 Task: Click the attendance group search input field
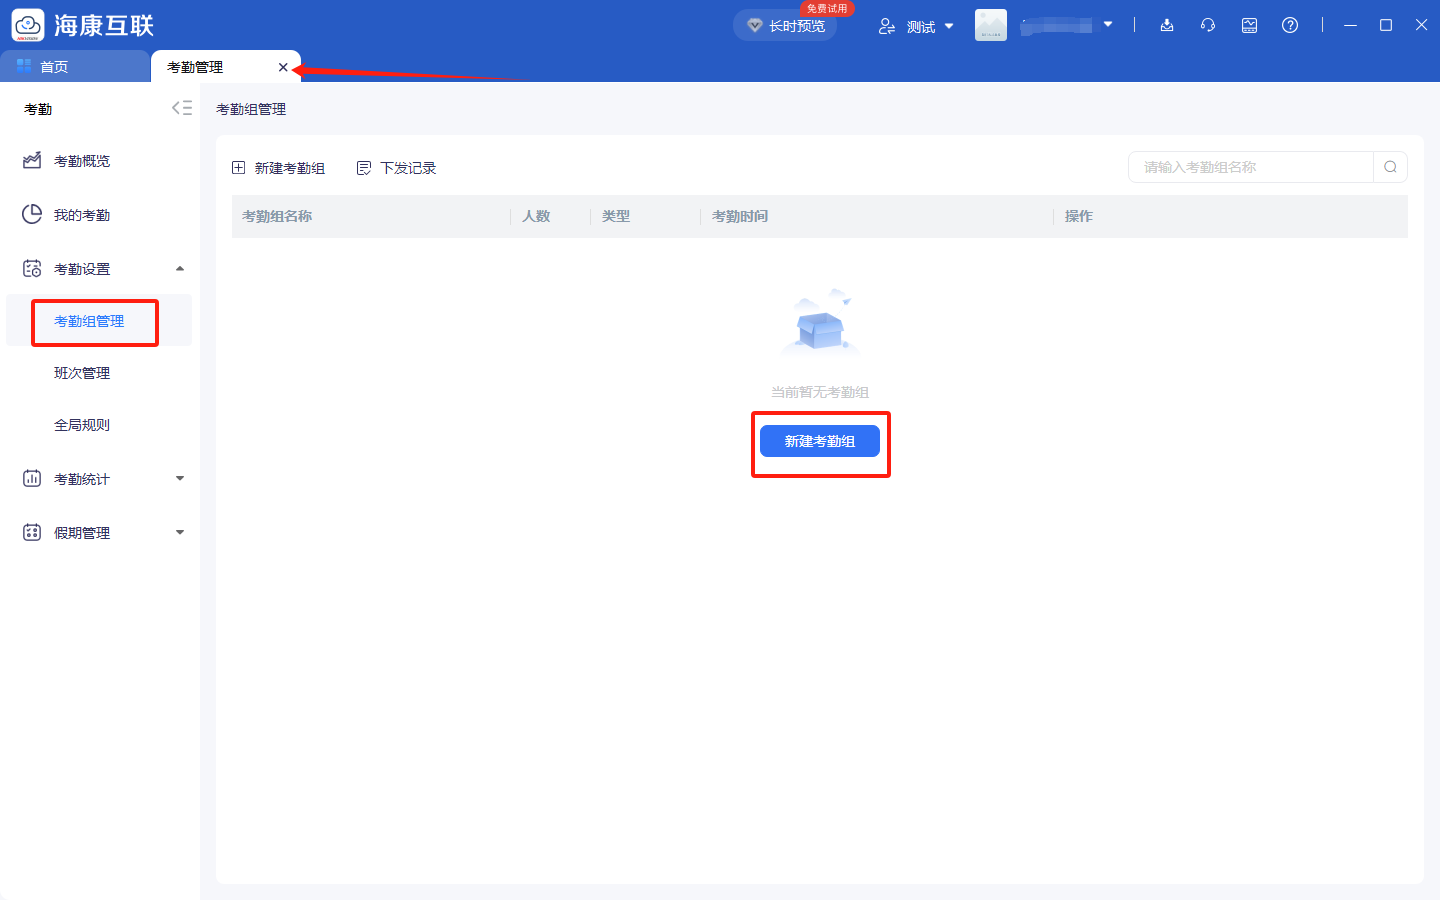click(1250, 167)
